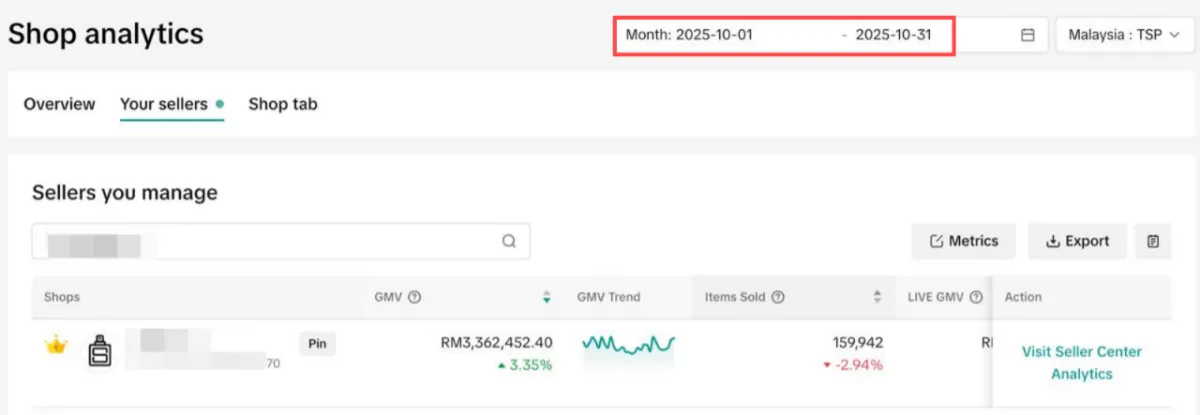This screenshot has height=415, width=1200.
Task: Show the Items Sold info icon
Action: point(778,297)
